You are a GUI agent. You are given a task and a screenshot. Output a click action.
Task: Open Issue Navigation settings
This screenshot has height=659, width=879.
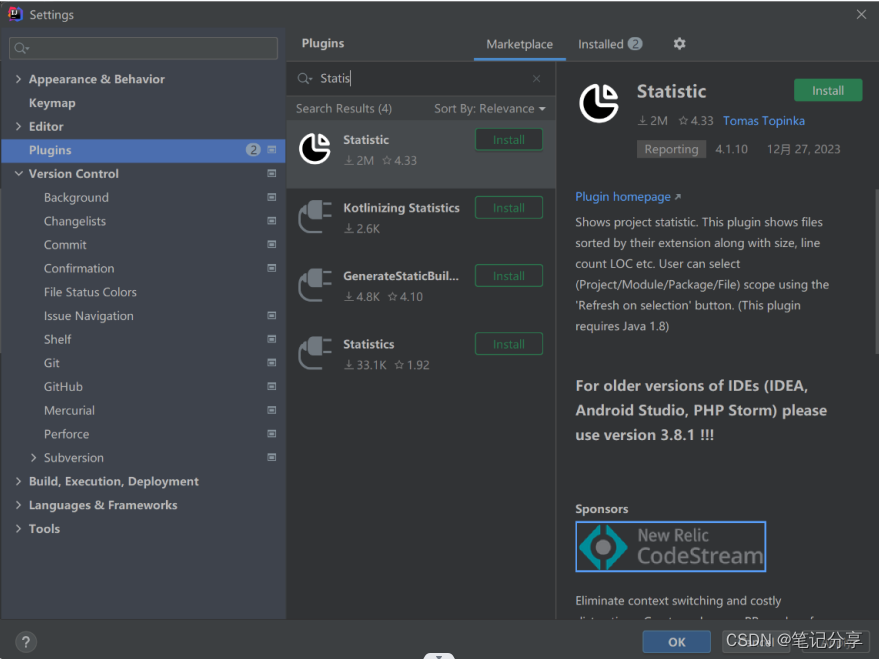(89, 316)
